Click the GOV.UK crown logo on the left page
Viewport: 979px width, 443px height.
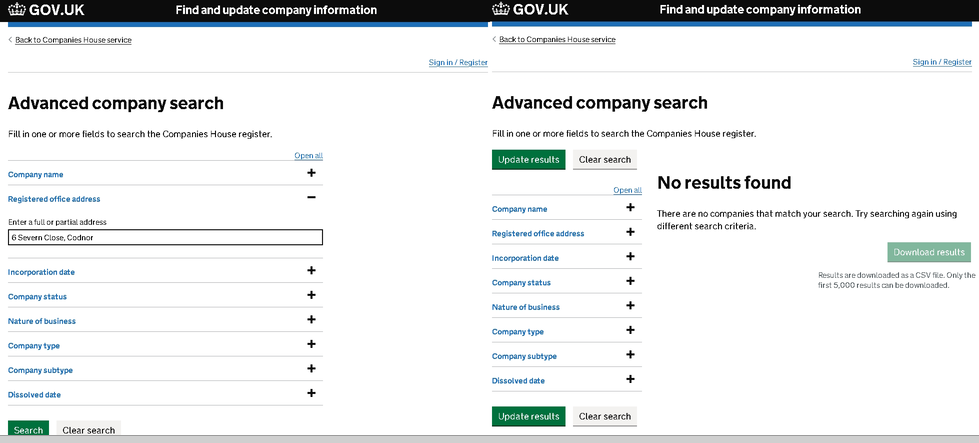[x=18, y=10]
